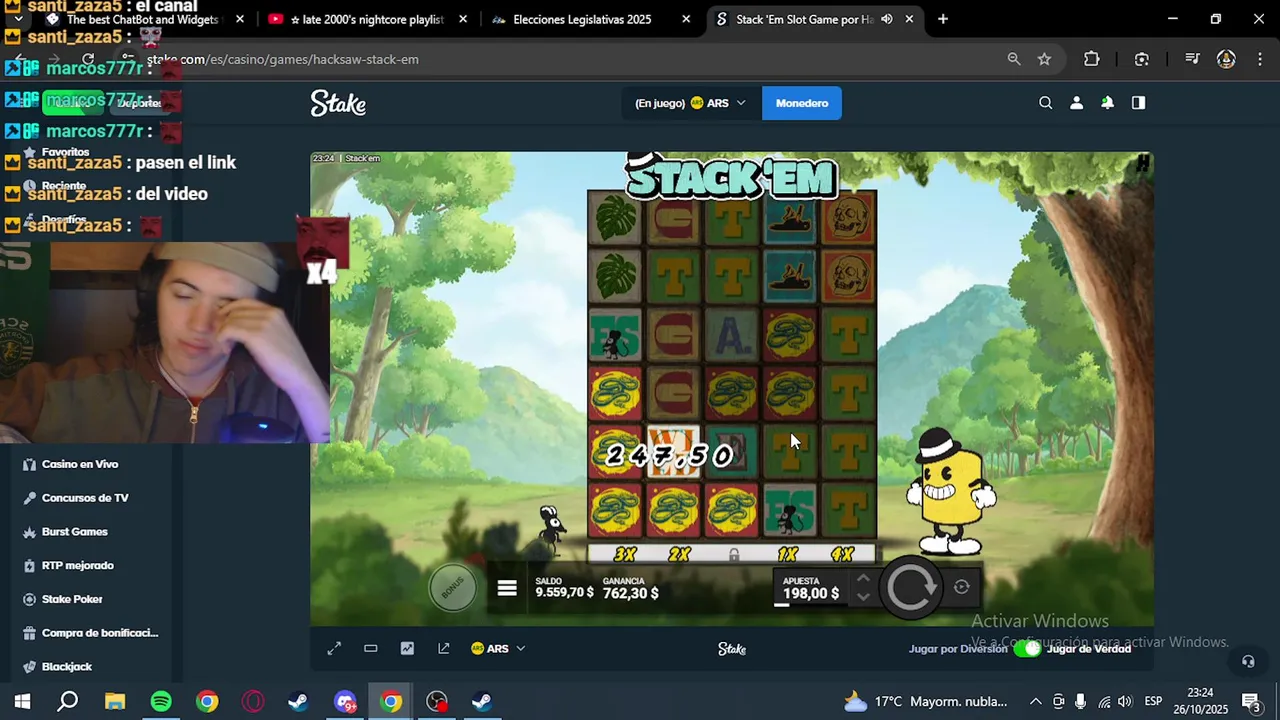Open live support headset icon
Screen dimensions: 1280x720
[x=1248, y=661]
